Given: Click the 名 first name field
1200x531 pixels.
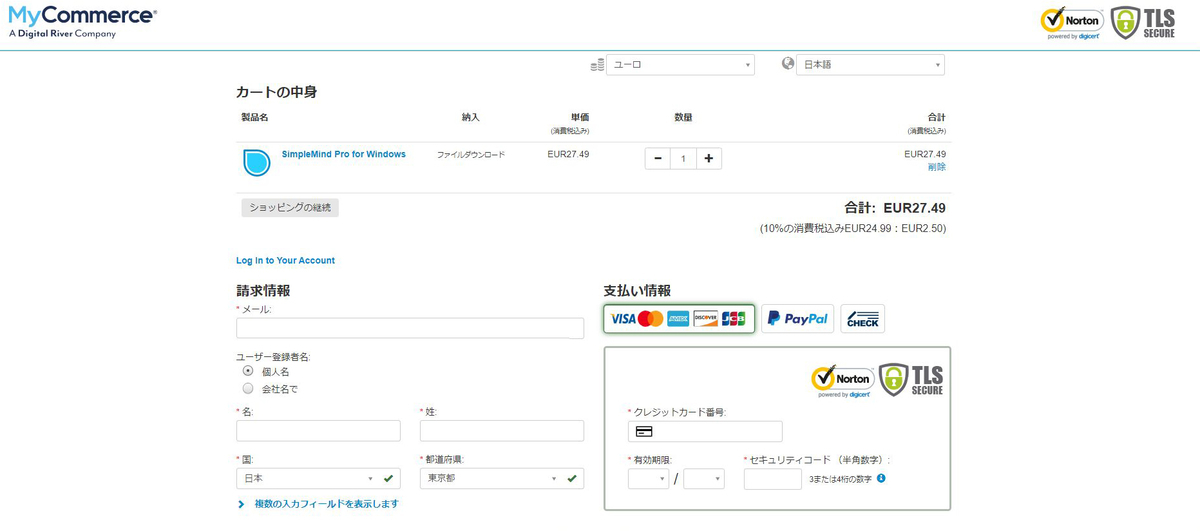Looking at the screenshot, I should click(318, 431).
